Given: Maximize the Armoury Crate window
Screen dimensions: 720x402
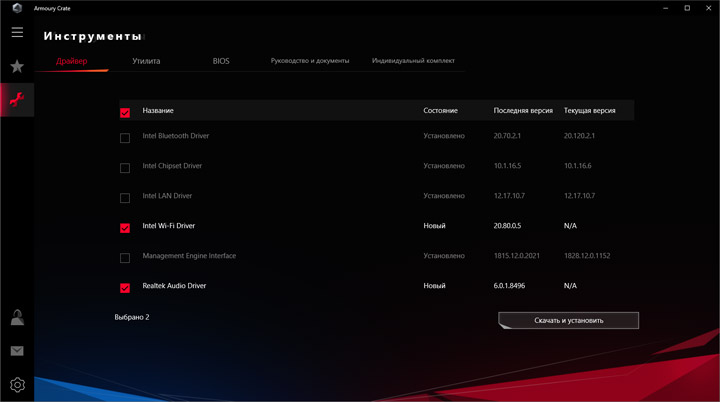Looking at the screenshot, I should coord(687,8).
